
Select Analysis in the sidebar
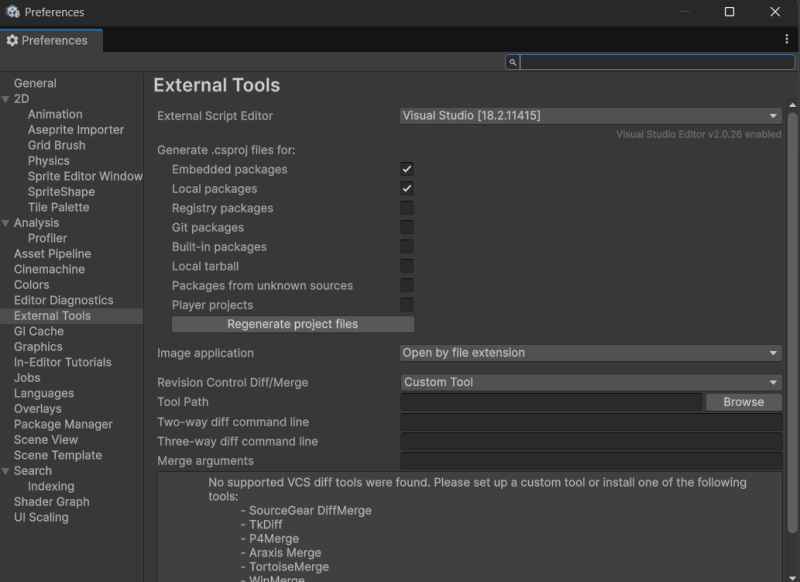(x=36, y=223)
